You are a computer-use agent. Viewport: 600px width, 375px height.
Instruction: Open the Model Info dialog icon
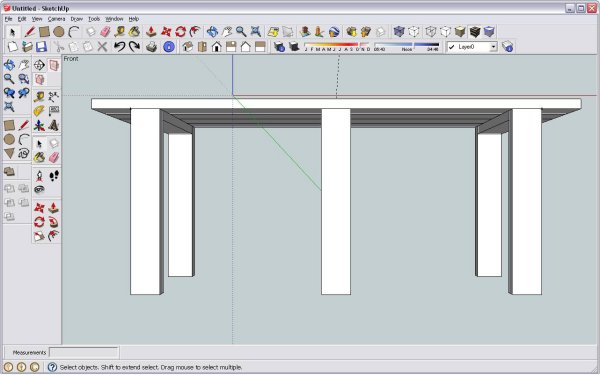click(169, 47)
